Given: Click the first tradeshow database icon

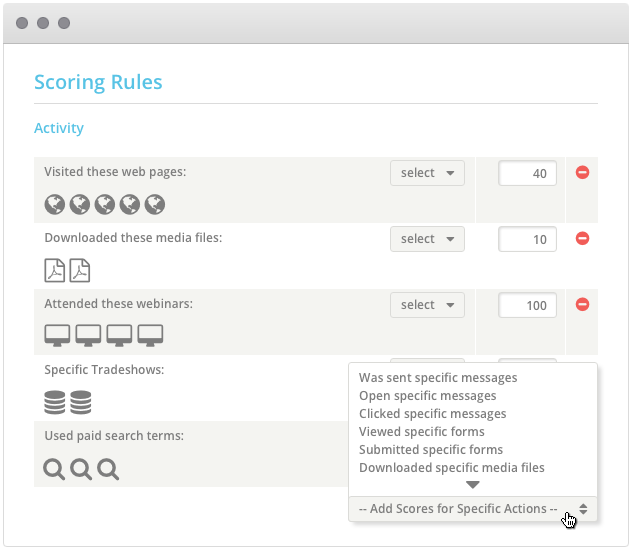Looking at the screenshot, I should [x=54, y=402].
